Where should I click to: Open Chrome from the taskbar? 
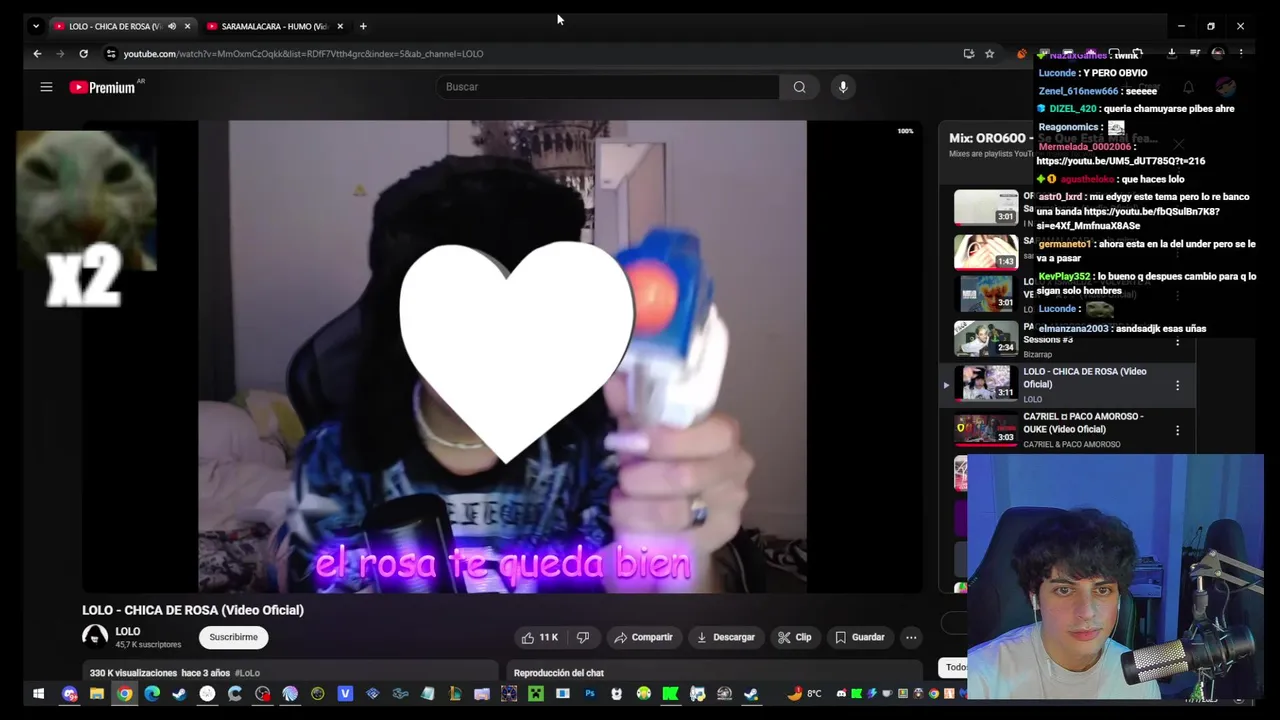tap(124, 693)
